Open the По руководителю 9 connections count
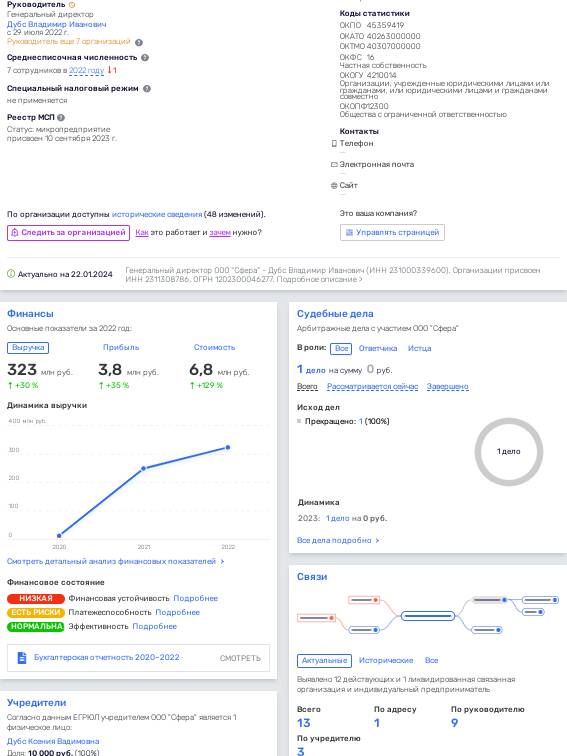The image size is (567, 756). (454, 723)
